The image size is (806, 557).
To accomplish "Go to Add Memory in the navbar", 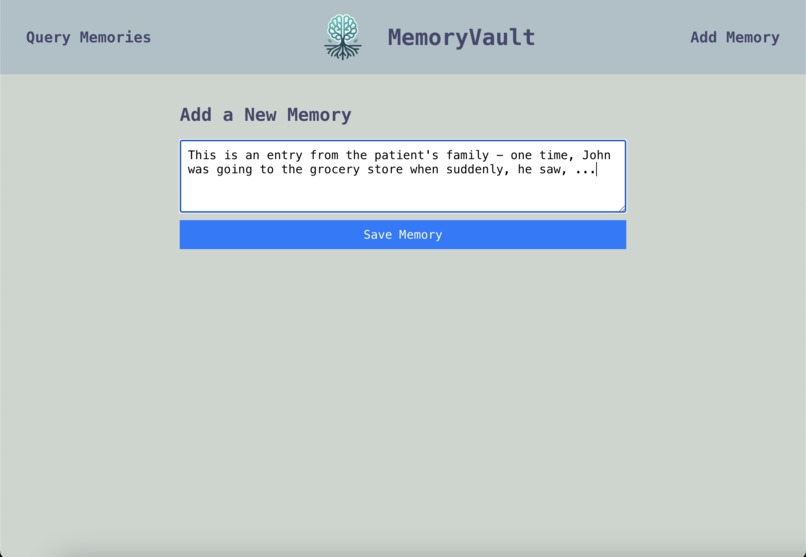I will 735,38.
